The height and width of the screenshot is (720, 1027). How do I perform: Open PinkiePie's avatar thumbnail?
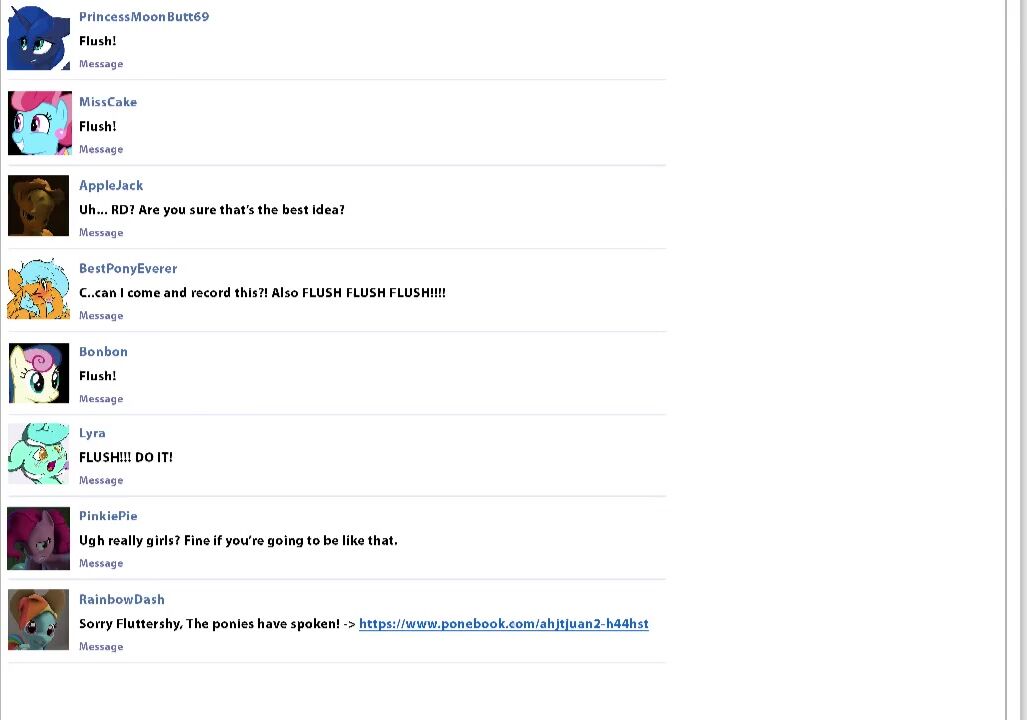[39, 538]
